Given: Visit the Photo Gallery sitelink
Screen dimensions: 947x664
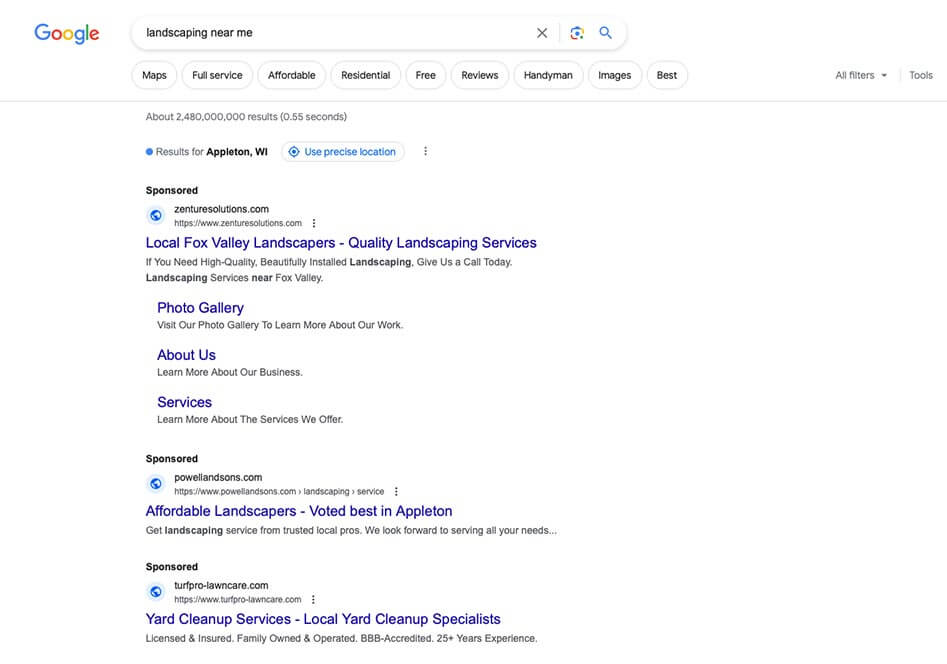Looking at the screenshot, I should (200, 308).
